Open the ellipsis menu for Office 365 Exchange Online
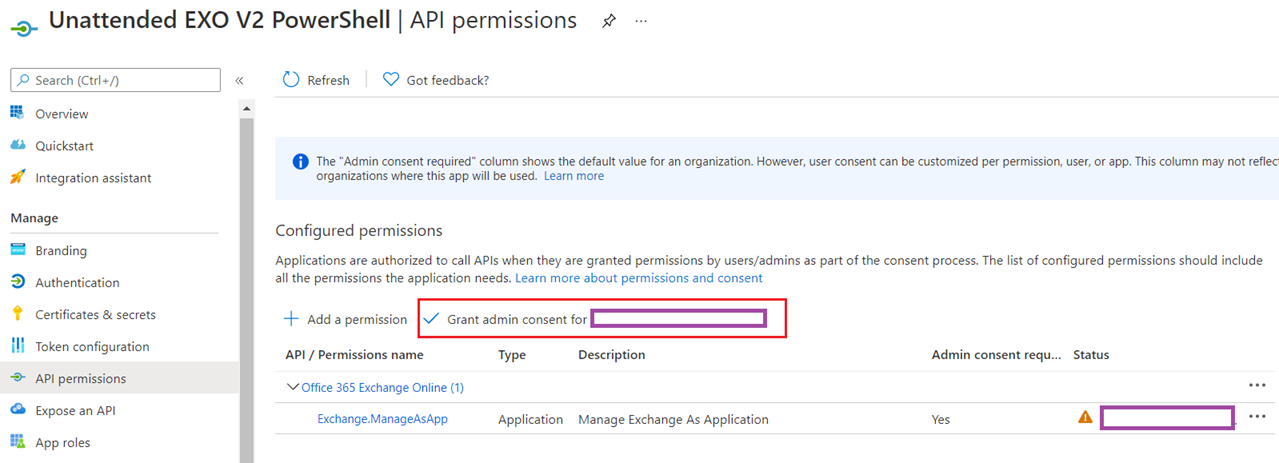This screenshot has height=463, width=1279. pos(1257,384)
